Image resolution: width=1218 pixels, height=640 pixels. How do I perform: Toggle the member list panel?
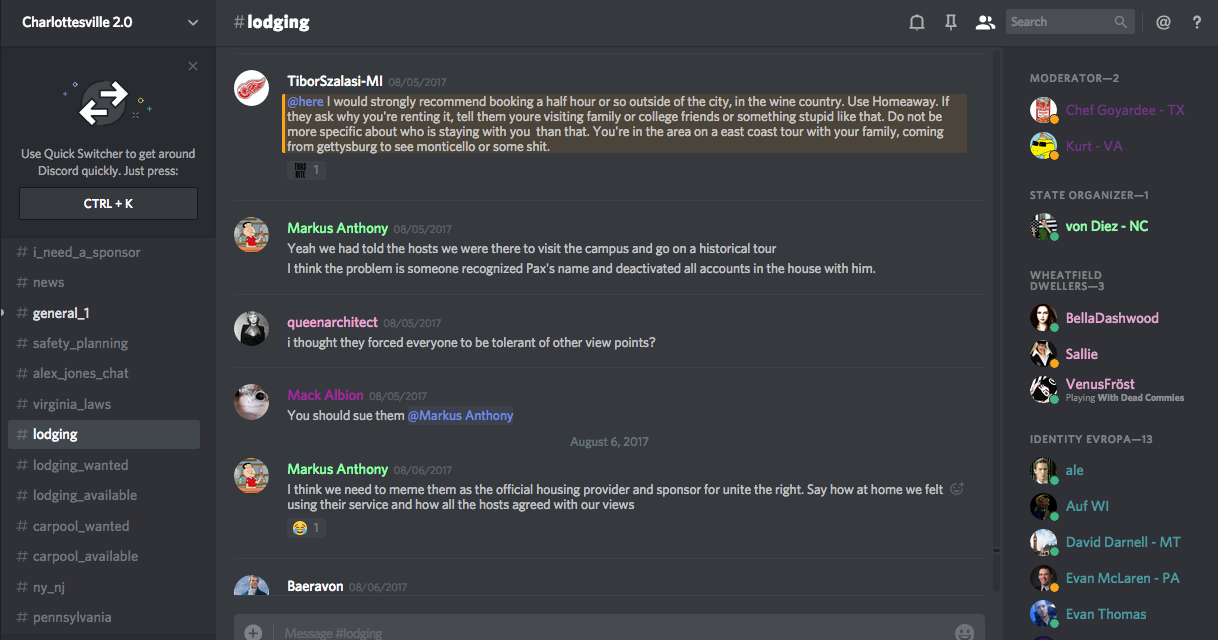[985, 22]
